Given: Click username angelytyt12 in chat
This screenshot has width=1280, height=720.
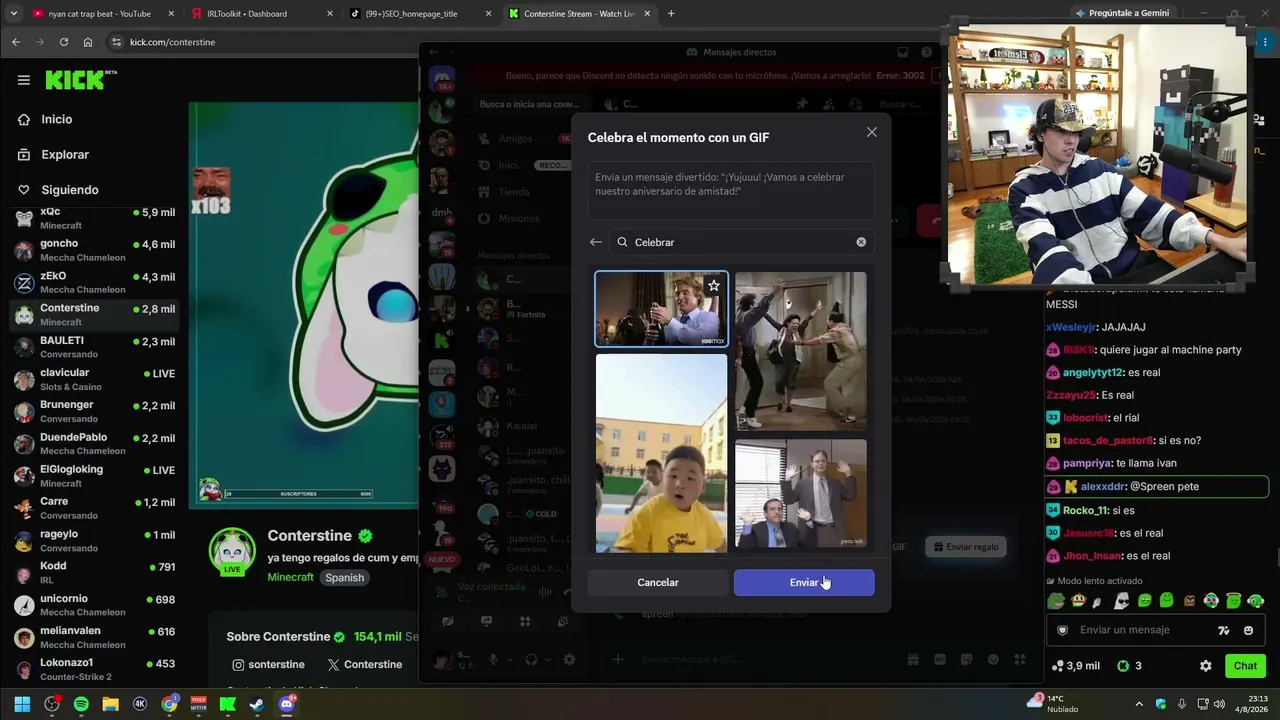Looking at the screenshot, I should coord(1092,373).
